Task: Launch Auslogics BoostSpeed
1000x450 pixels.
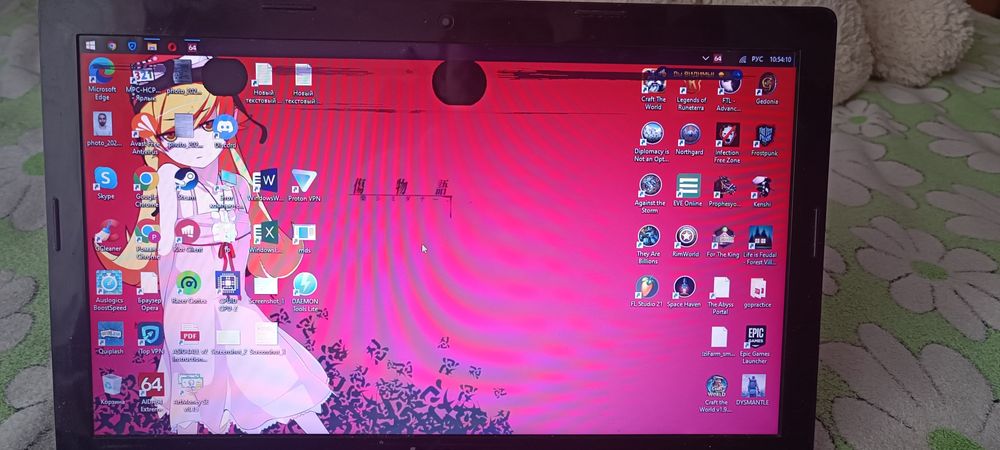Action: [x=109, y=290]
